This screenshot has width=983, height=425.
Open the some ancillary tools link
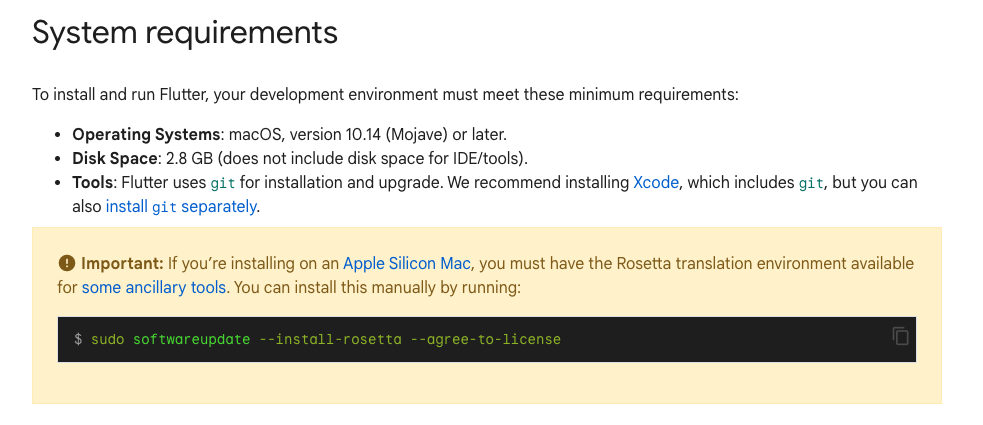[154, 288]
